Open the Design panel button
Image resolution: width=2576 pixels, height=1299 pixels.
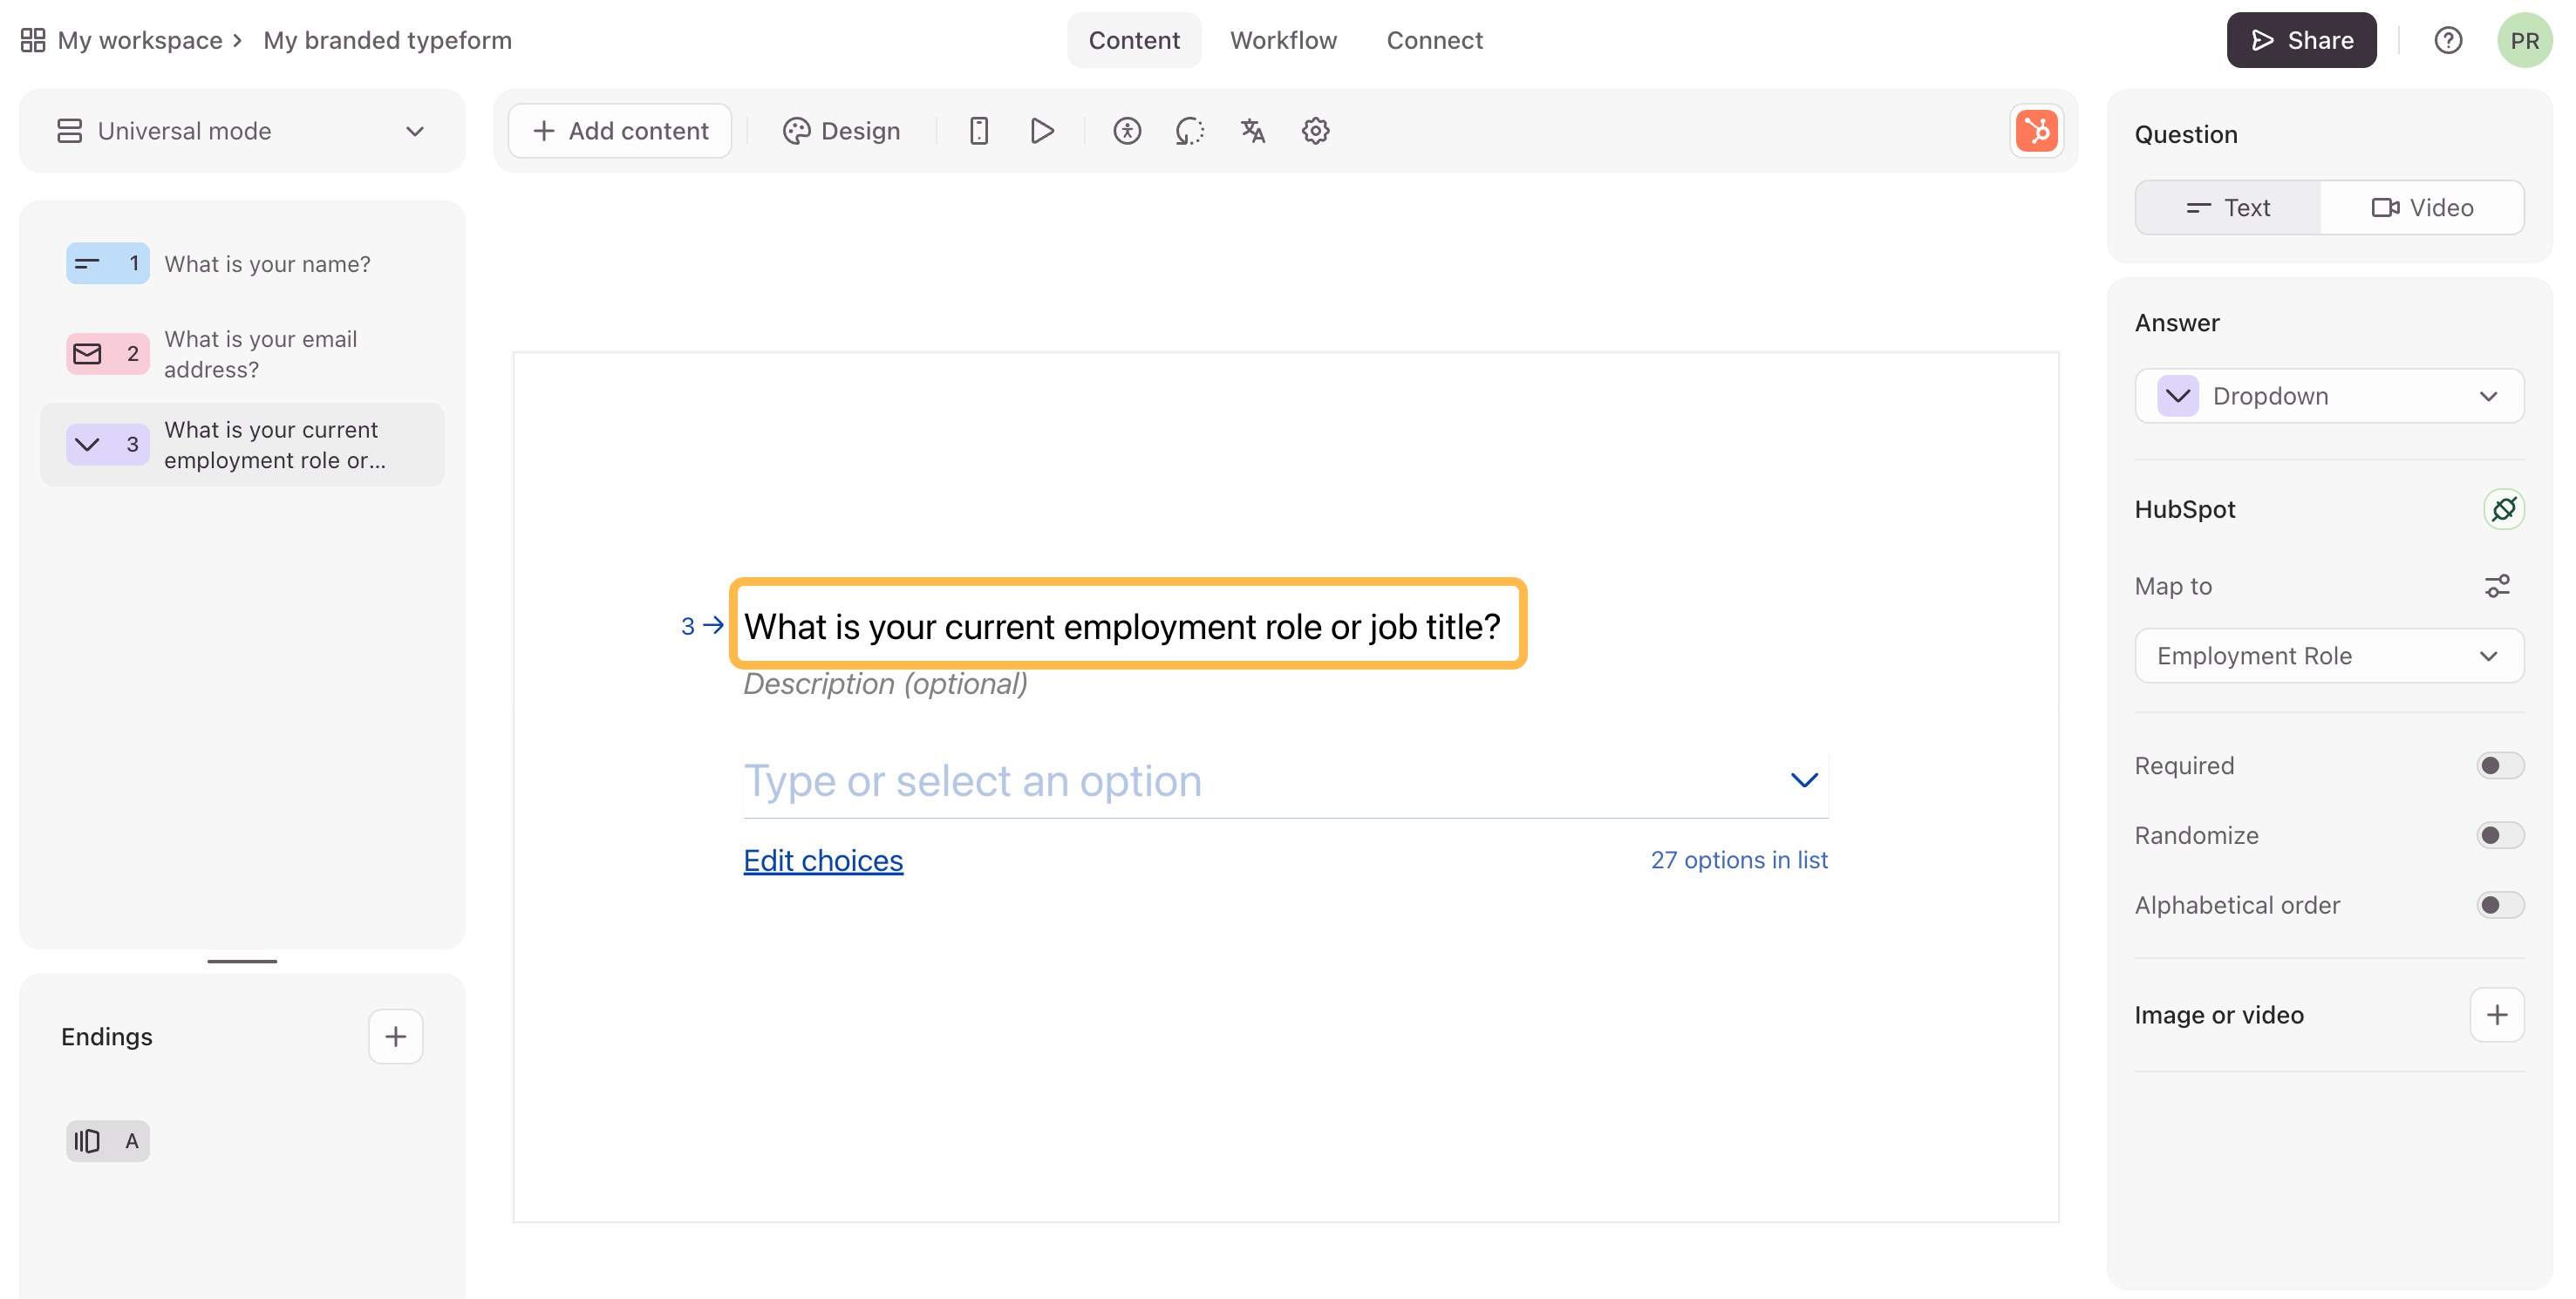coord(841,131)
